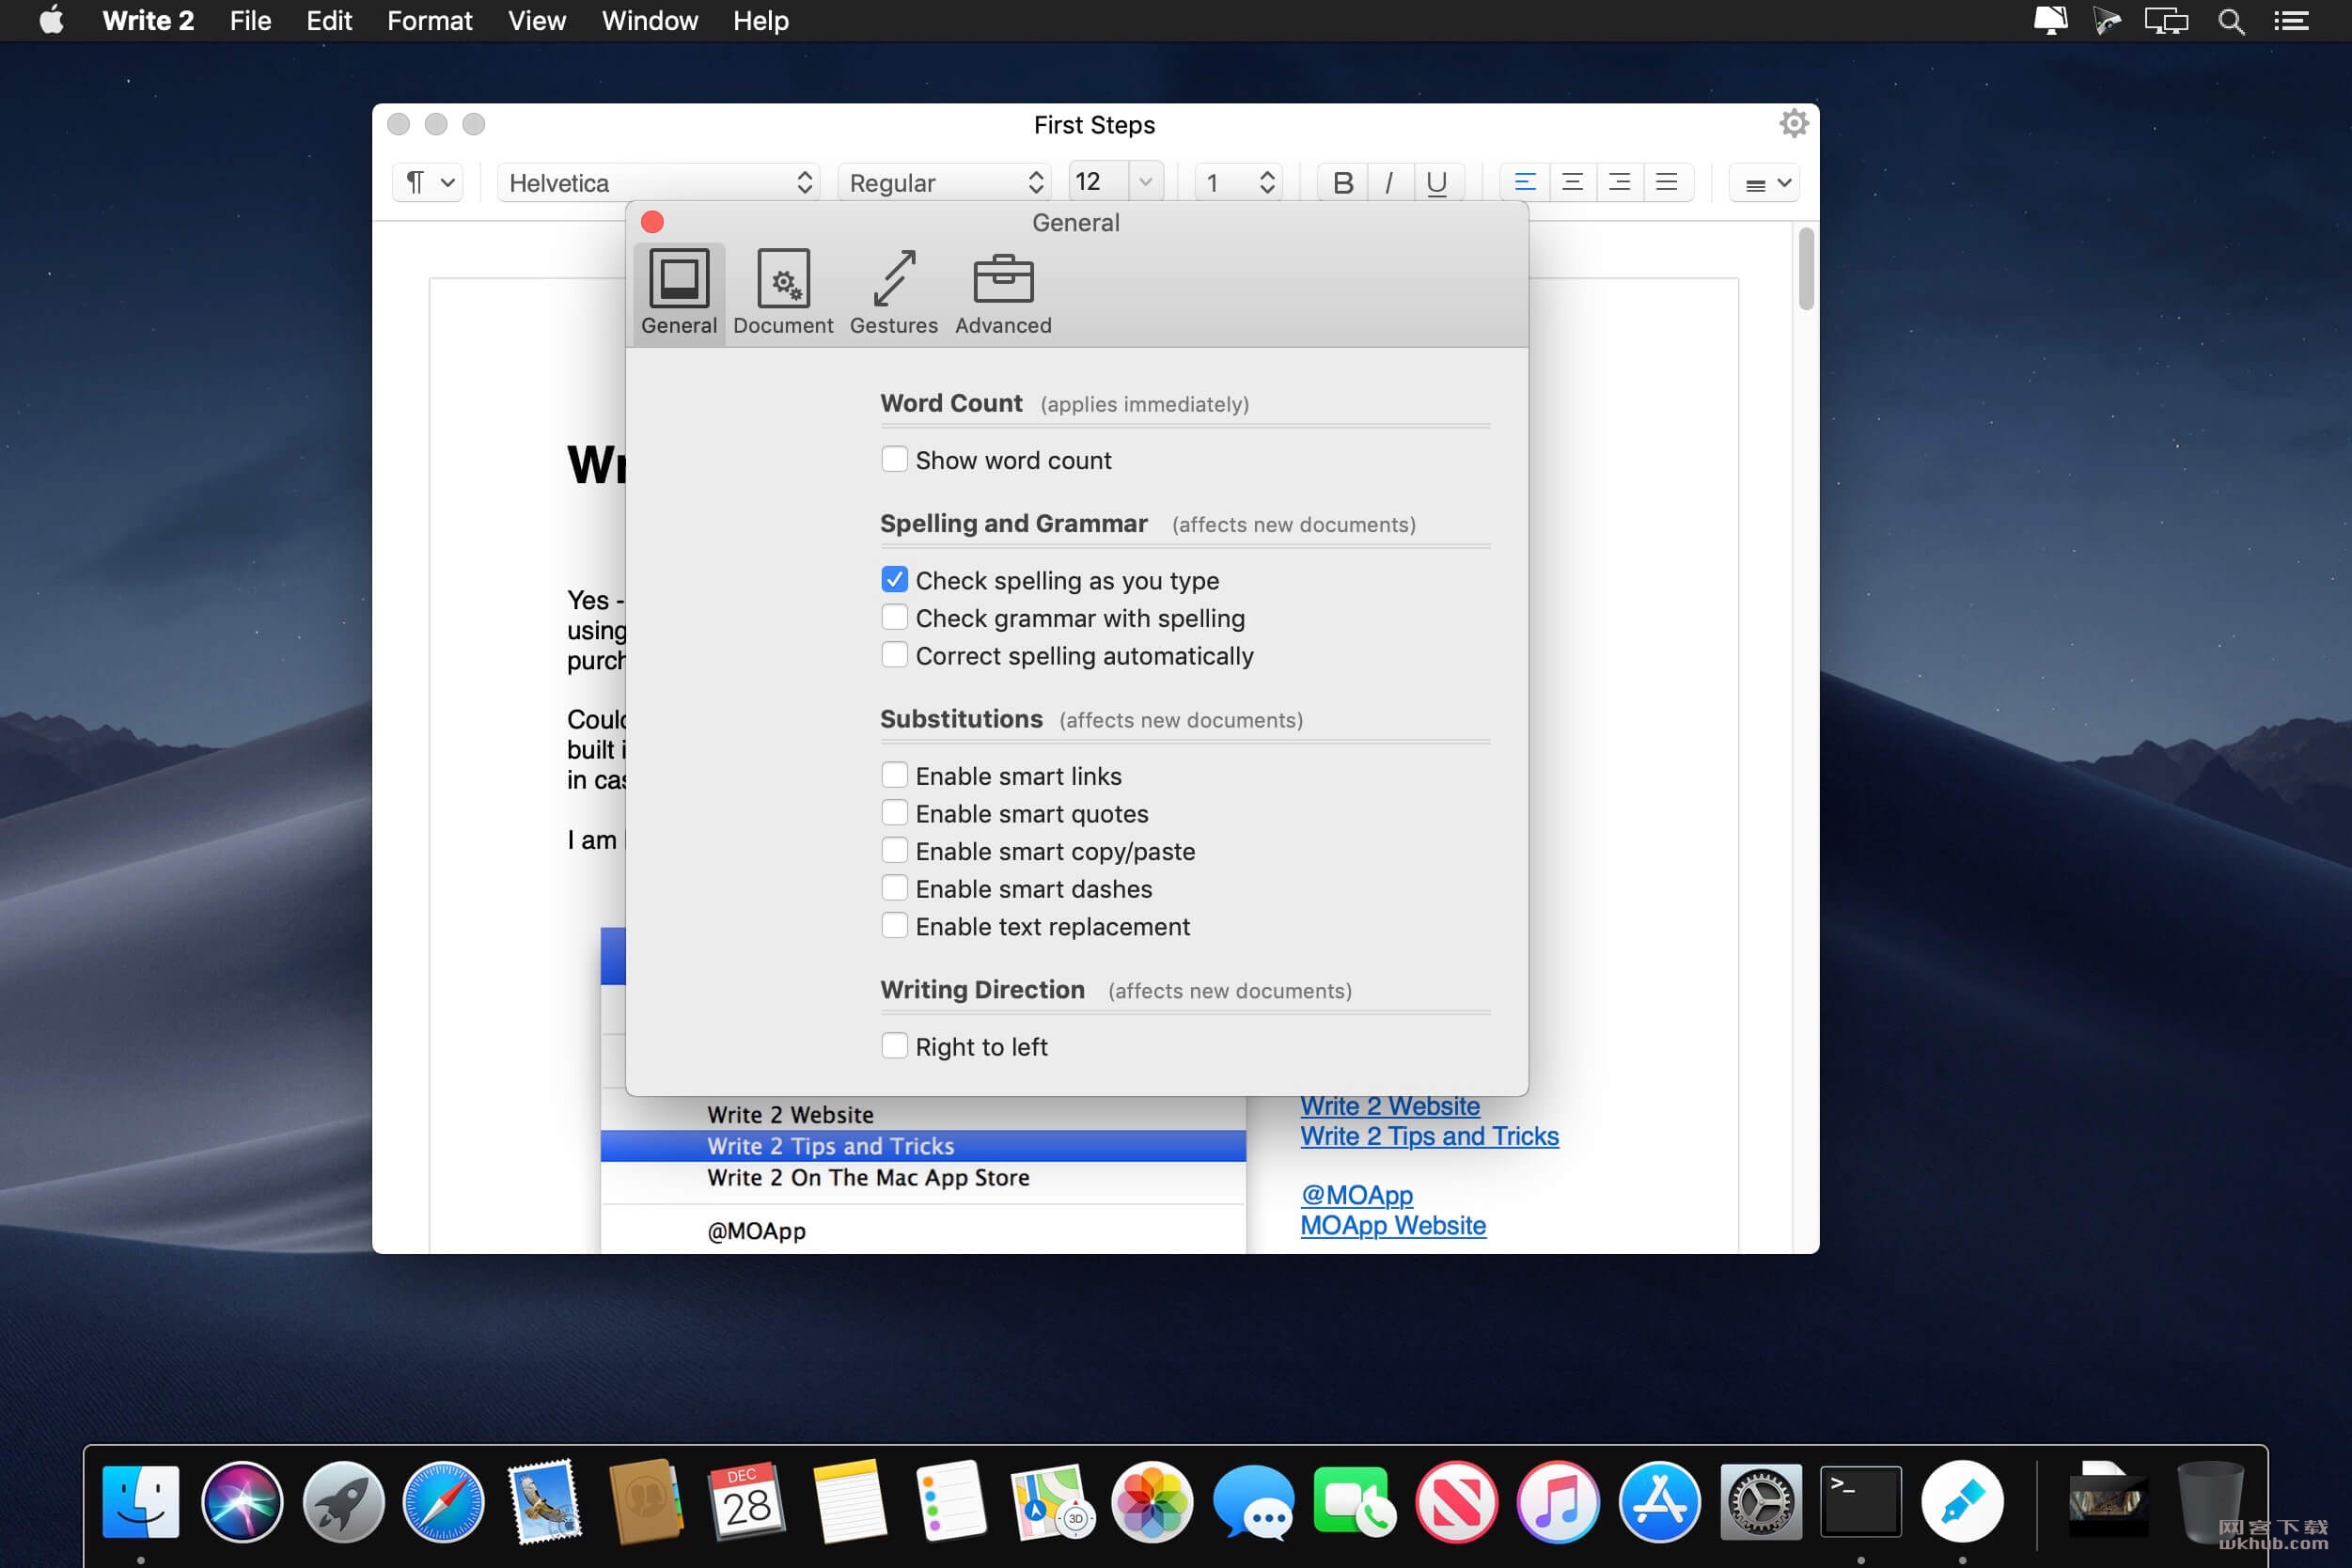Close the General preferences window

[652, 222]
